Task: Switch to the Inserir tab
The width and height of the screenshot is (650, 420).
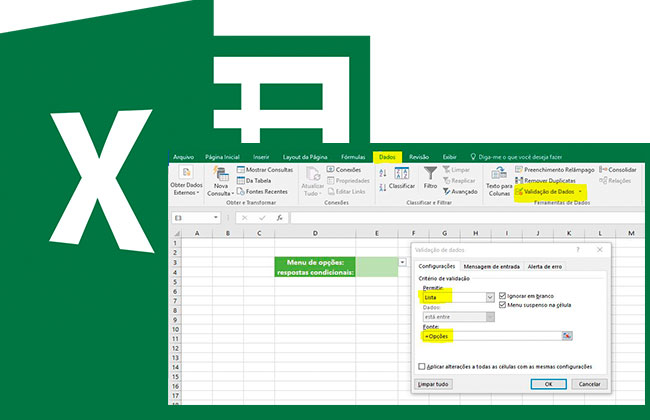Action: [x=261, y=157]
